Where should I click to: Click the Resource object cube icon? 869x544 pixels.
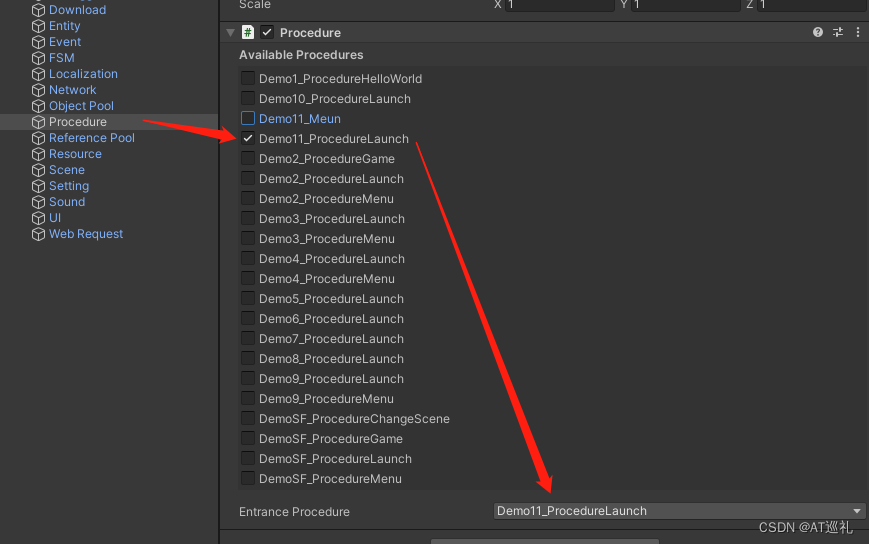tap(38, 154)
